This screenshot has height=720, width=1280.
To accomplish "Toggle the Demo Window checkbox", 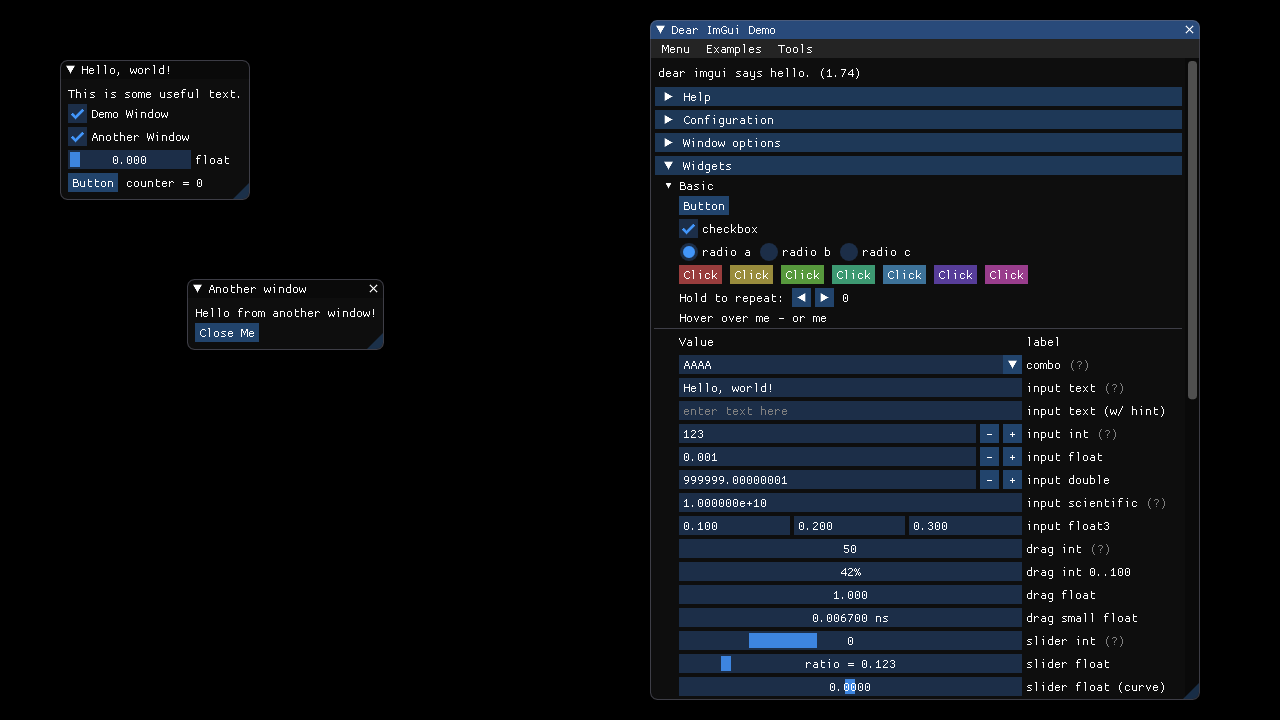I will 77,114.
